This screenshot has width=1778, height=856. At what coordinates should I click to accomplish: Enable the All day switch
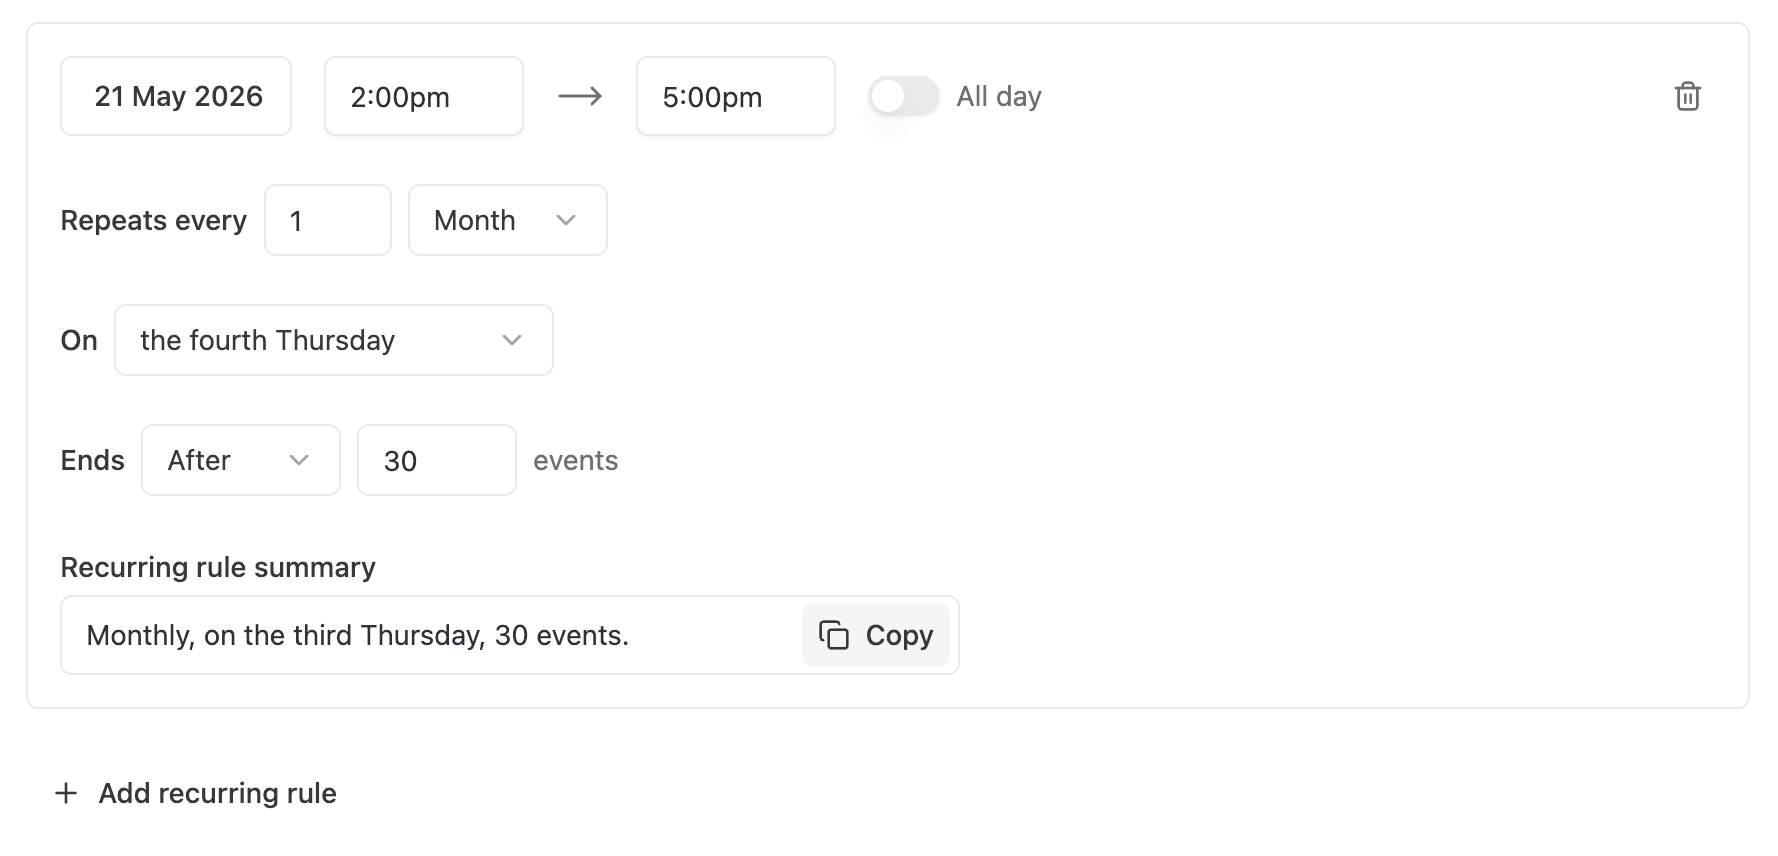click(x=903, y=96)
